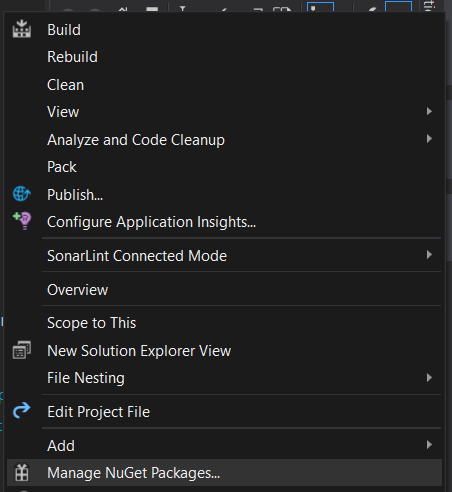
Task: Click the Build icon beside Build
Action: [22, 29]
